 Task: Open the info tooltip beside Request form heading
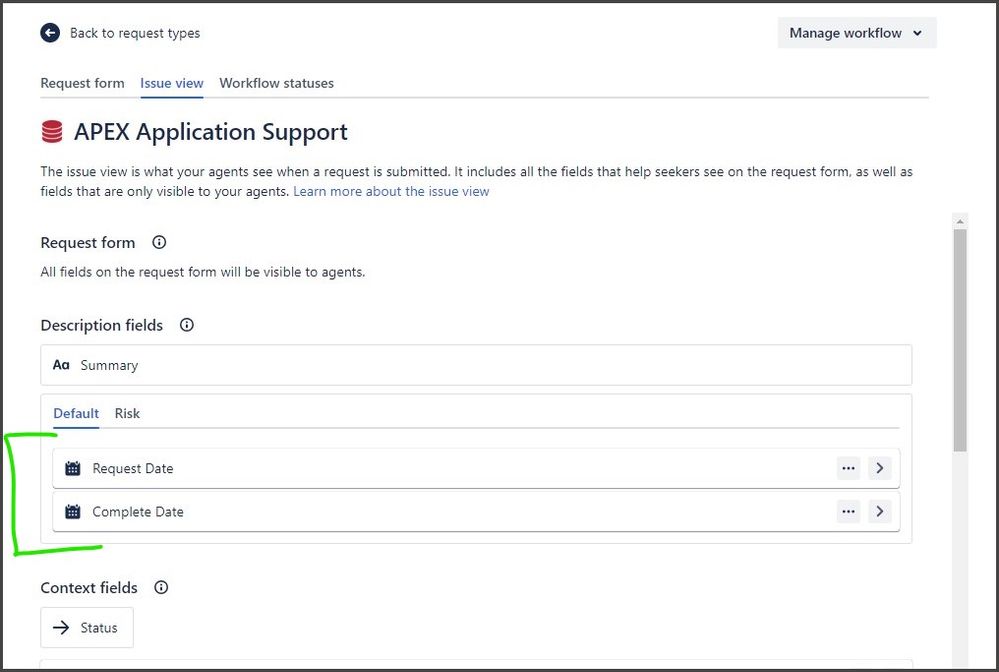(158, 242)
